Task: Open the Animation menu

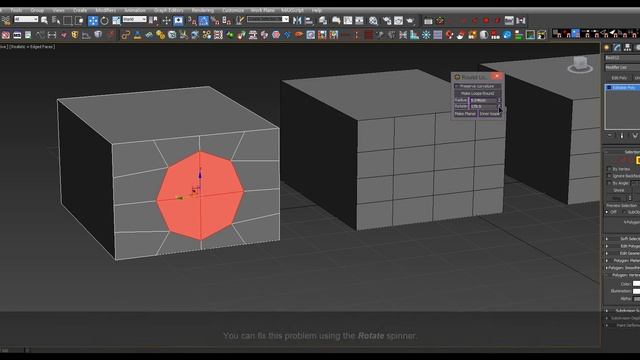Action: point(135,10)
